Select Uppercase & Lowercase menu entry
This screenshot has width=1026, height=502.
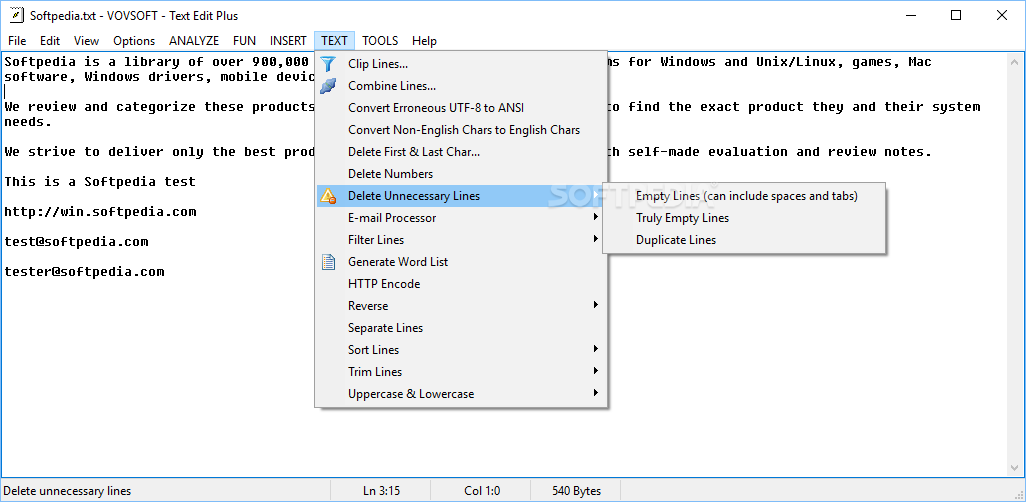click(x=462, y=394)
